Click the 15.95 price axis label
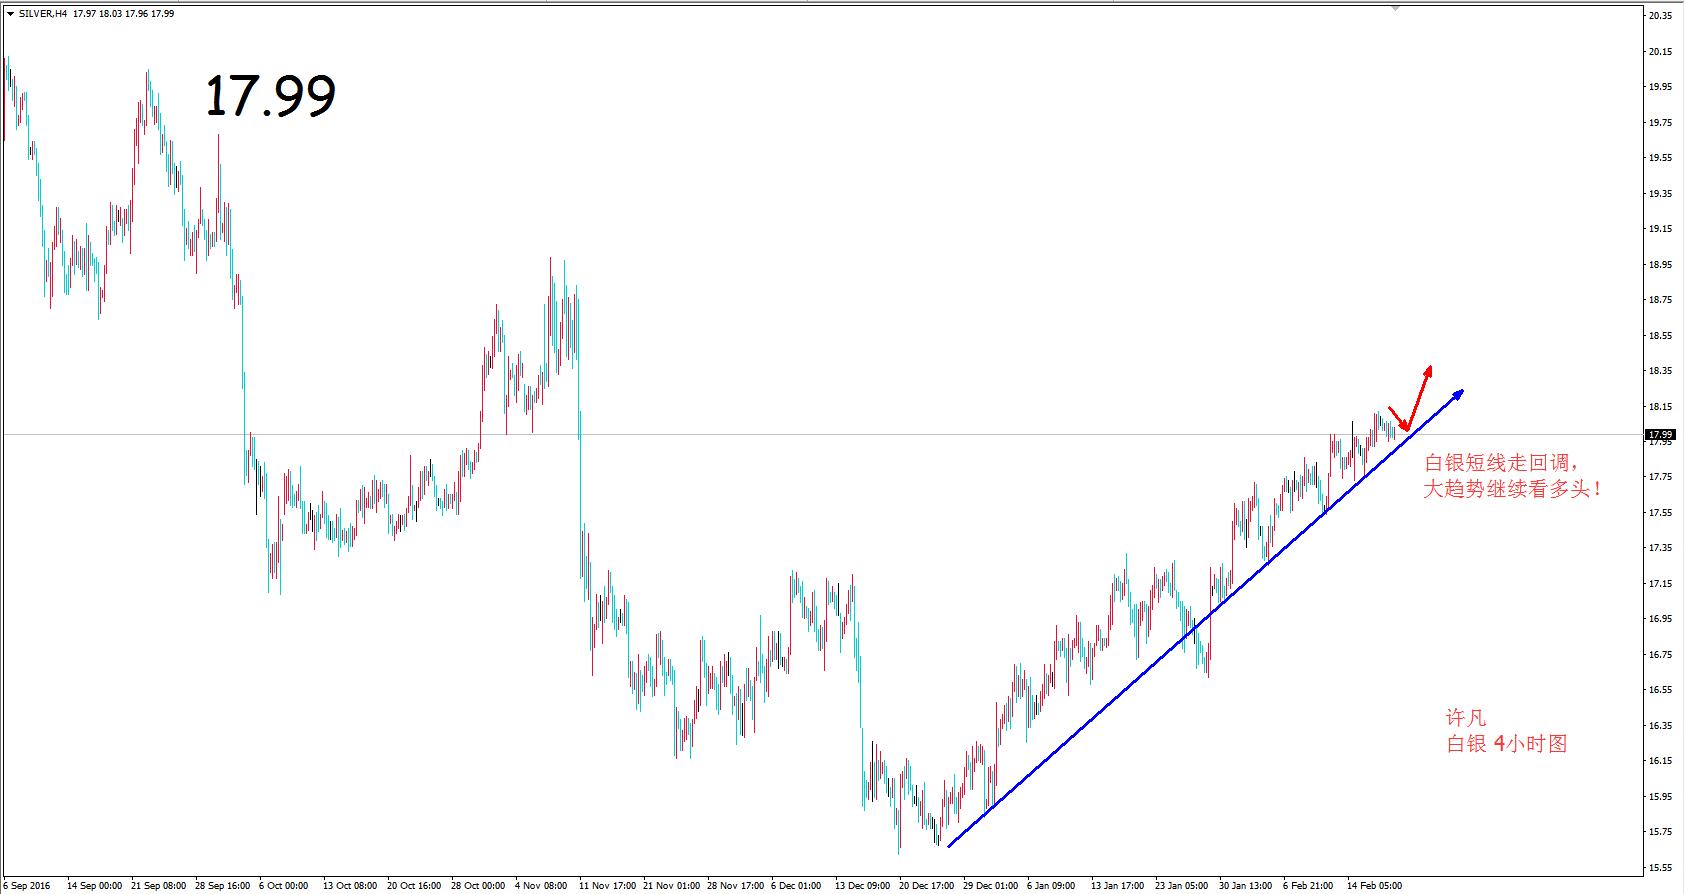 point(1661,797)
